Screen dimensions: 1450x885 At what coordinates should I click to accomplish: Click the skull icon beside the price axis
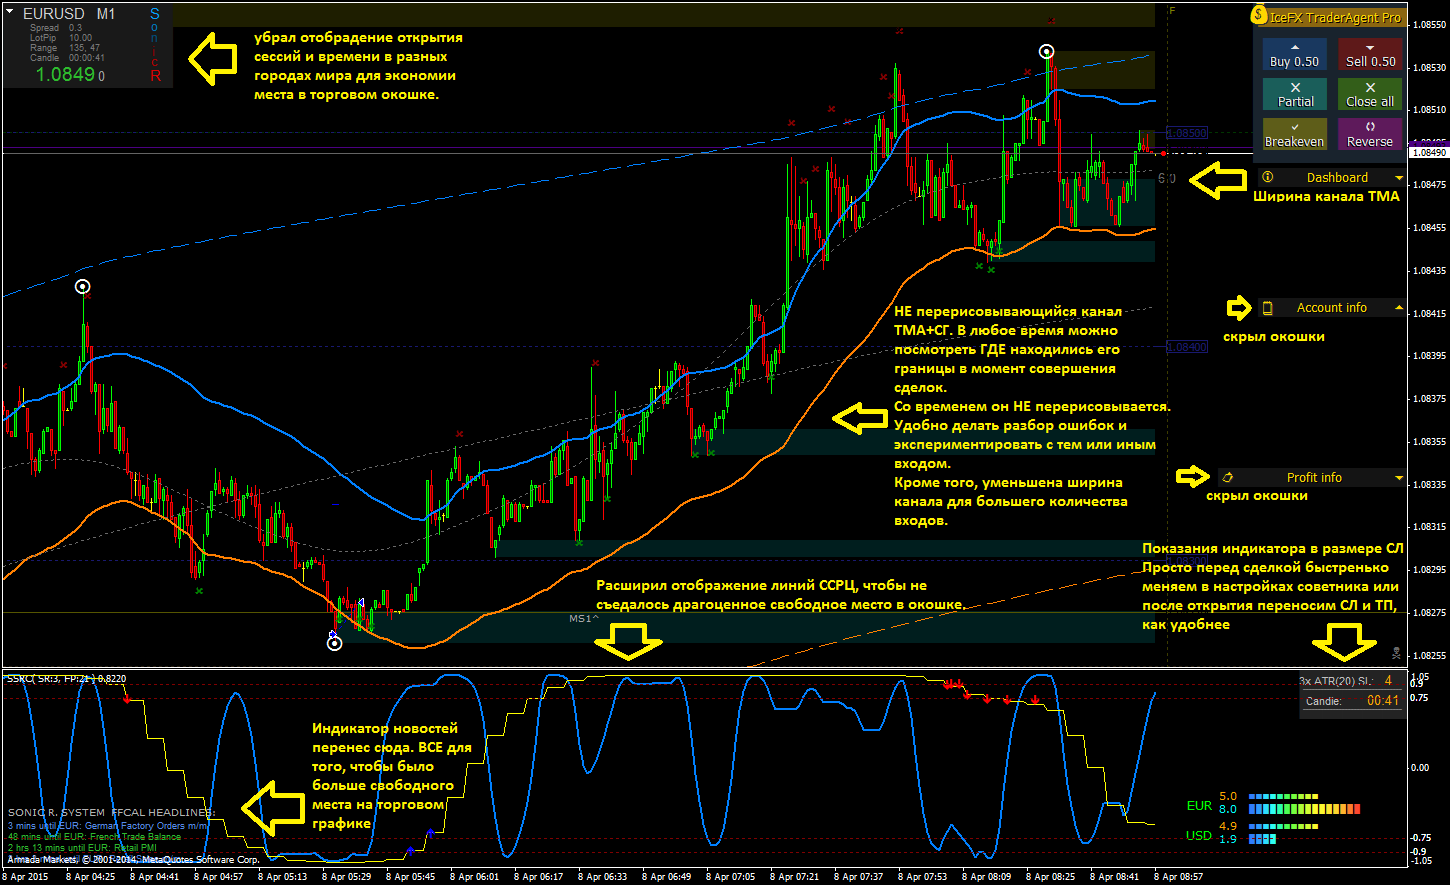(1396, 653)
